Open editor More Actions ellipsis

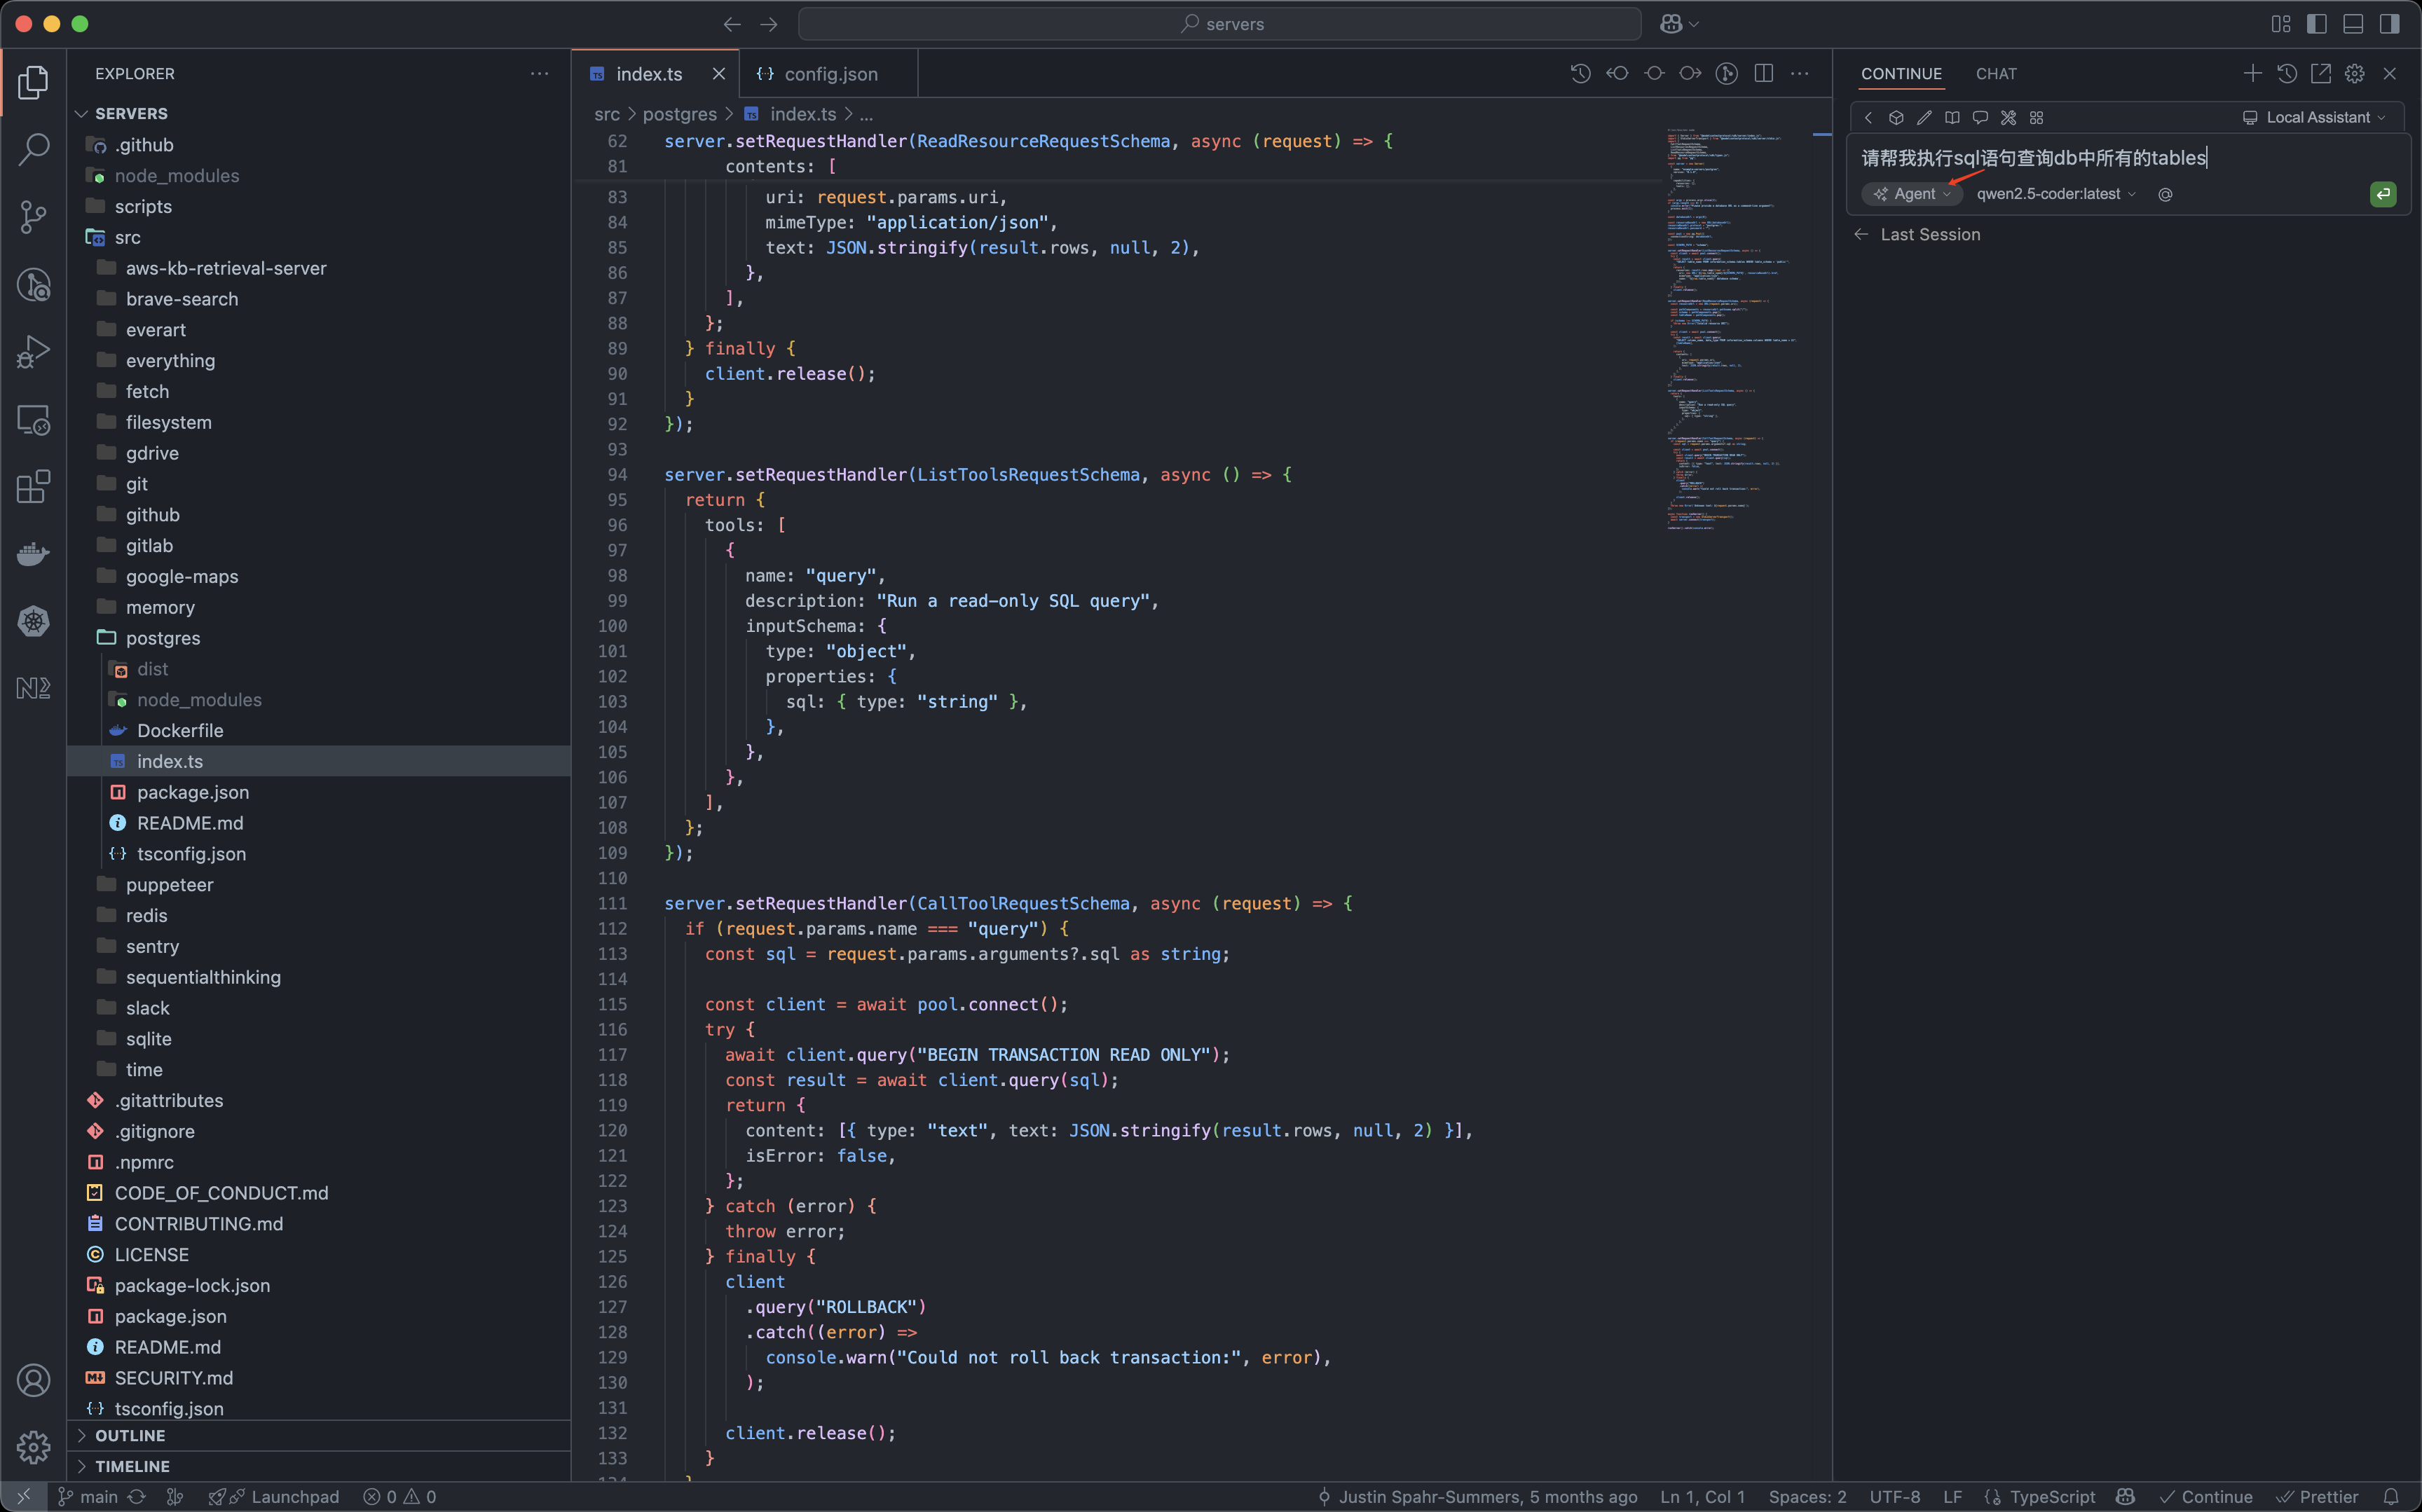pos(1799,74)
